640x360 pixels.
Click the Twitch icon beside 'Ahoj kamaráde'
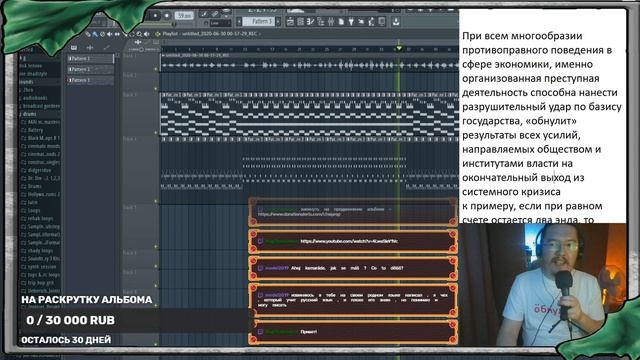pos(260,268)
